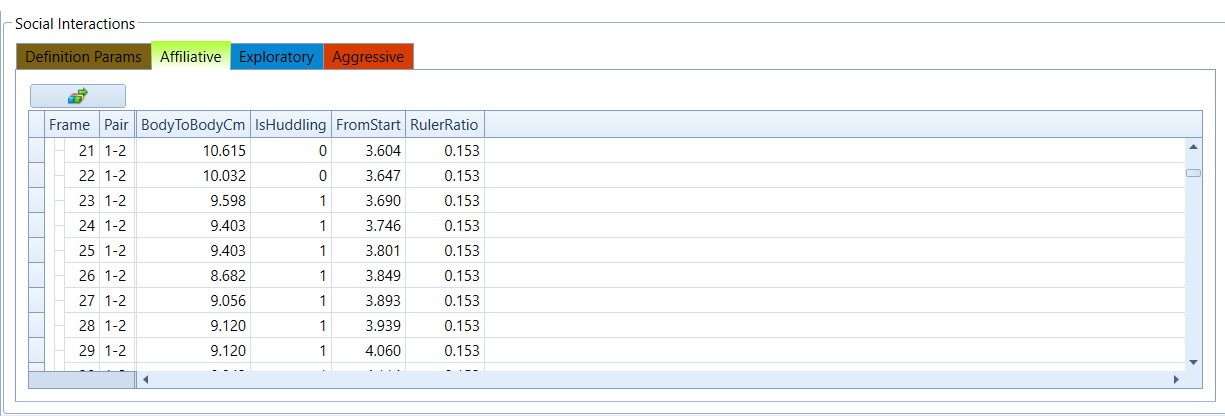Sort by the FromStart column header
The width and height of the screenshot is (1225, 416).
(368, 125)
